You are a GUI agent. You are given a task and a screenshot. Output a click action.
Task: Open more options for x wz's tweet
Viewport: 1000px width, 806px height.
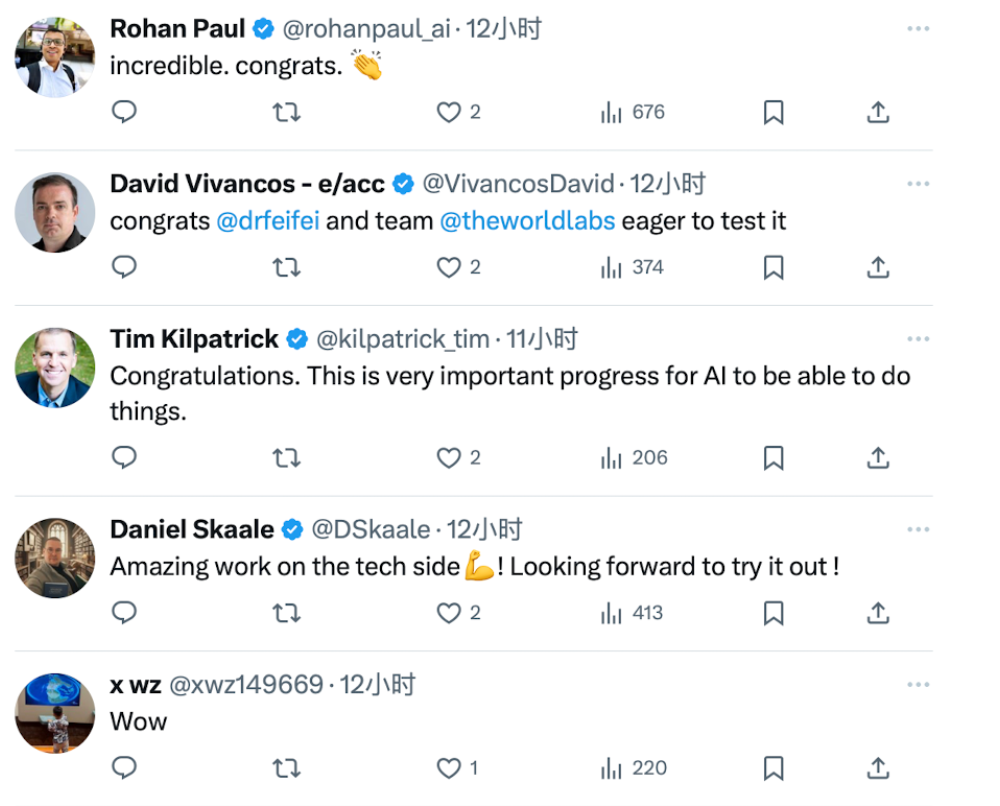pos(918,685)
